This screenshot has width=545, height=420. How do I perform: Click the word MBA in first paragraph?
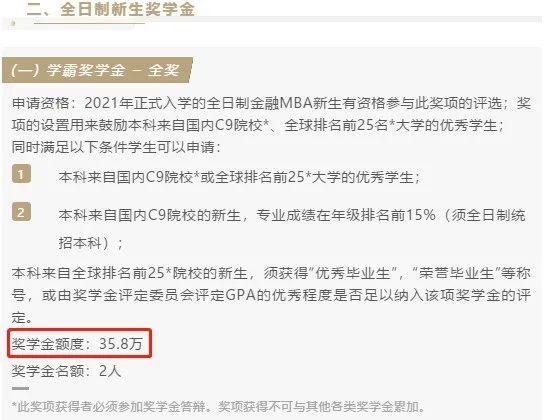click(295, 103)
